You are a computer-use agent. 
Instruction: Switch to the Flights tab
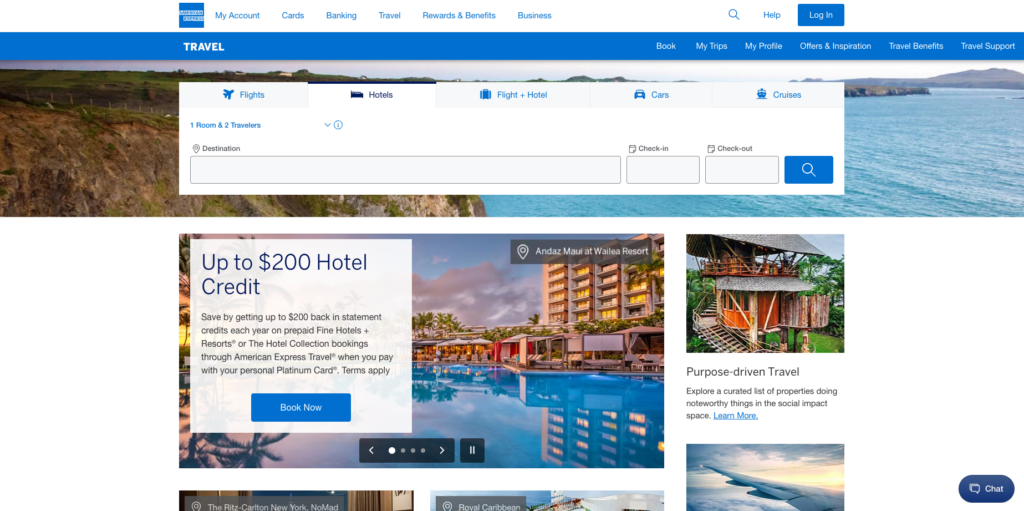pyautogui.click(x=243, y=95)
